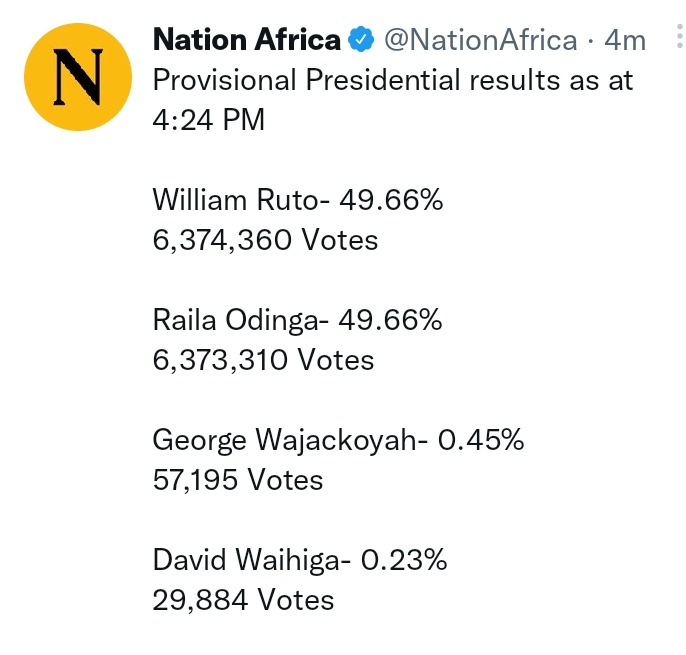The height and width of the screenshot is (655, 686).
Task: Click the 57,195 Votes line
Action: point(238,480)
